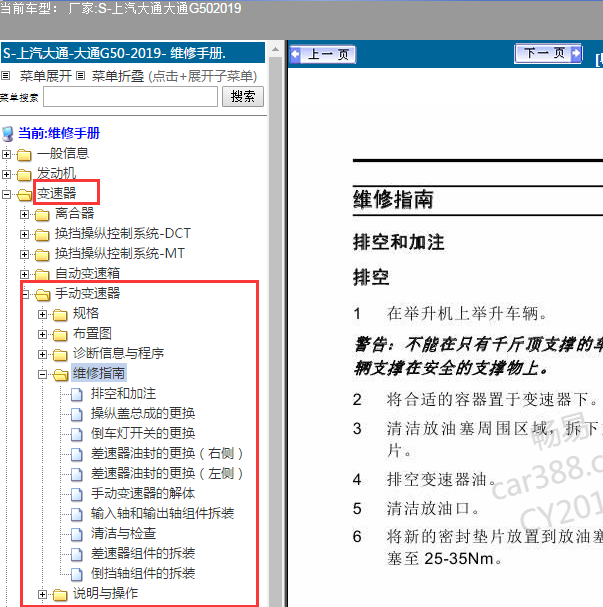Click the page icon beside 倒挡轴组件的拆装
Image resolution: width=603 pixels, height=607 pixels.
tap(77, 574)
